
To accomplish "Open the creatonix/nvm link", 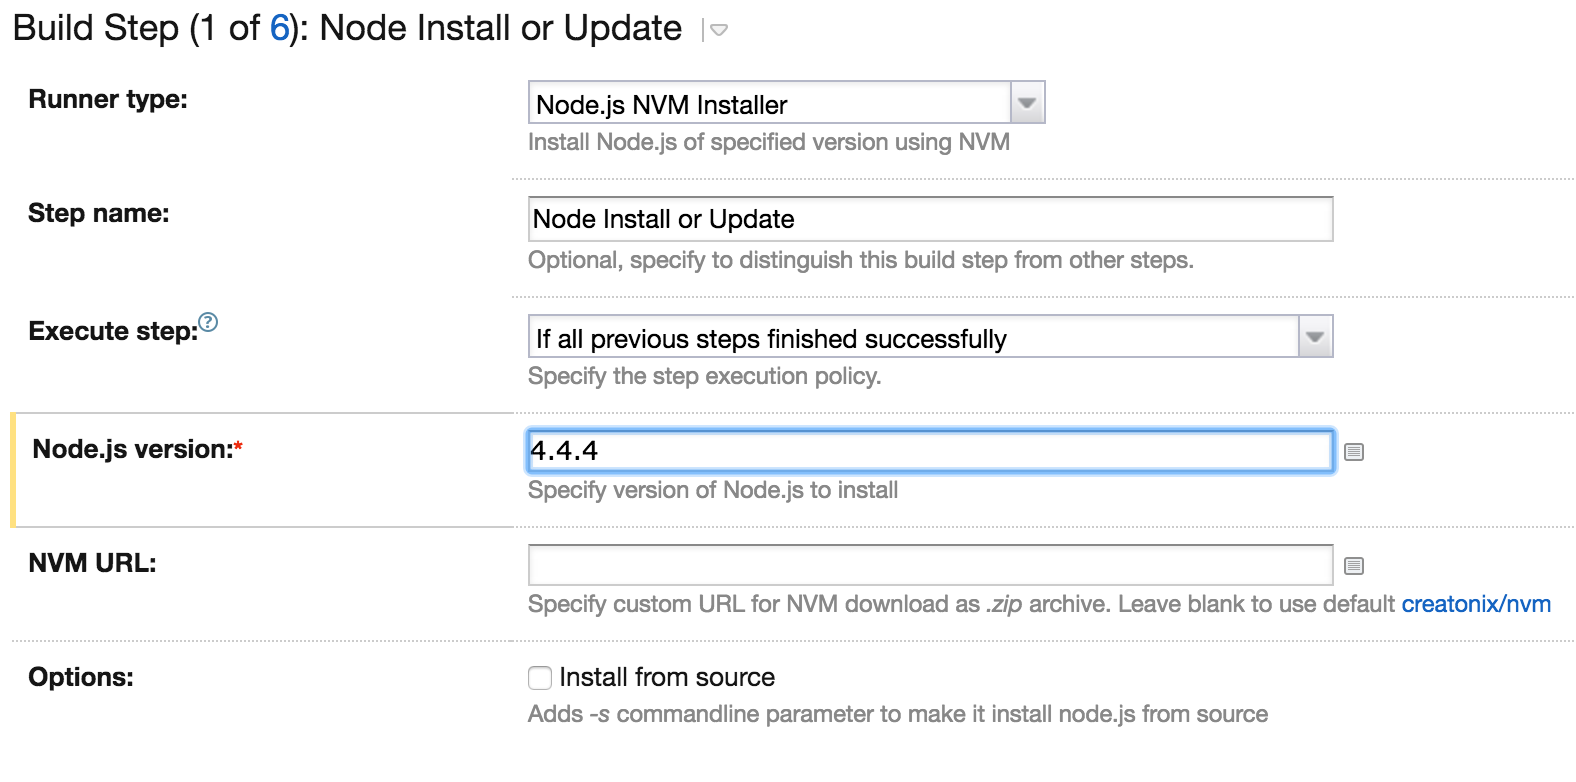I will 1475,604.
